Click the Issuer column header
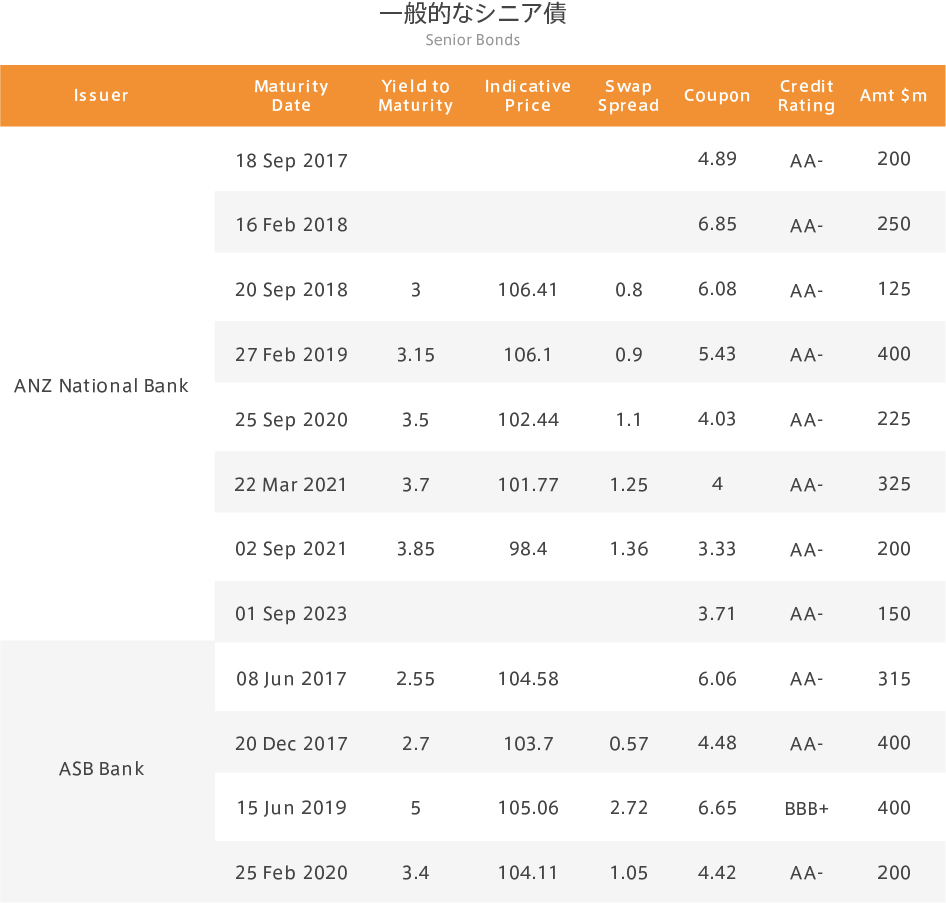The image size is (946, 903). click(101, 95)
